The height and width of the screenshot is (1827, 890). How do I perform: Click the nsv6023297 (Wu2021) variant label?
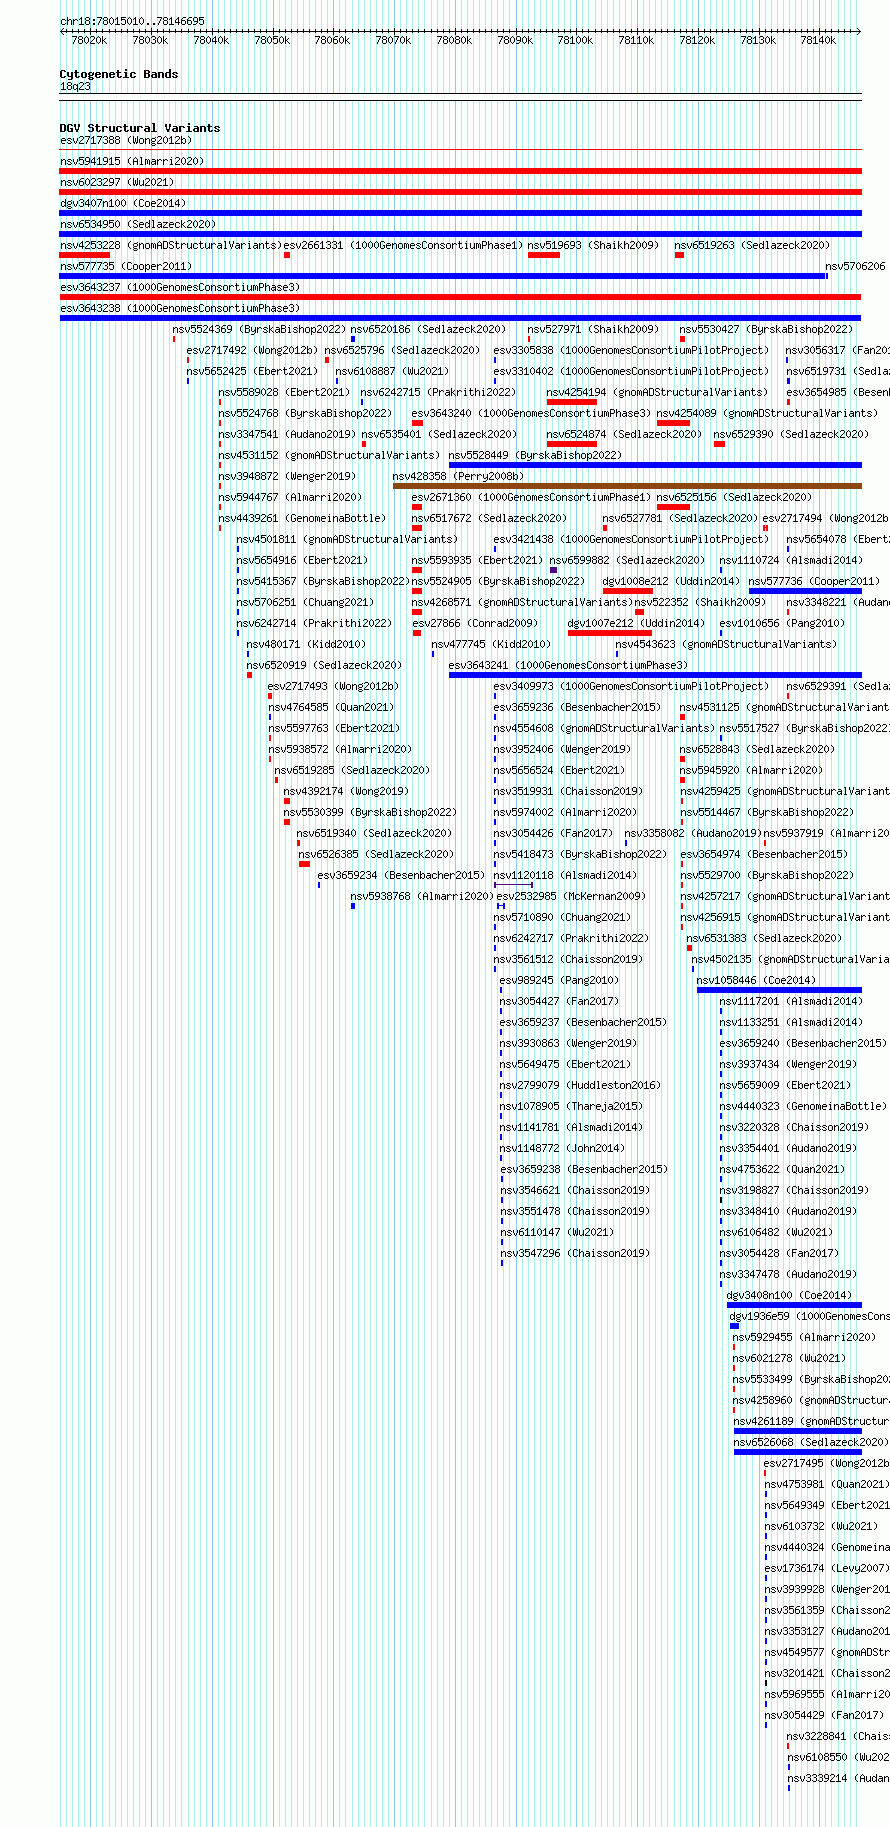tap(116, 183)
